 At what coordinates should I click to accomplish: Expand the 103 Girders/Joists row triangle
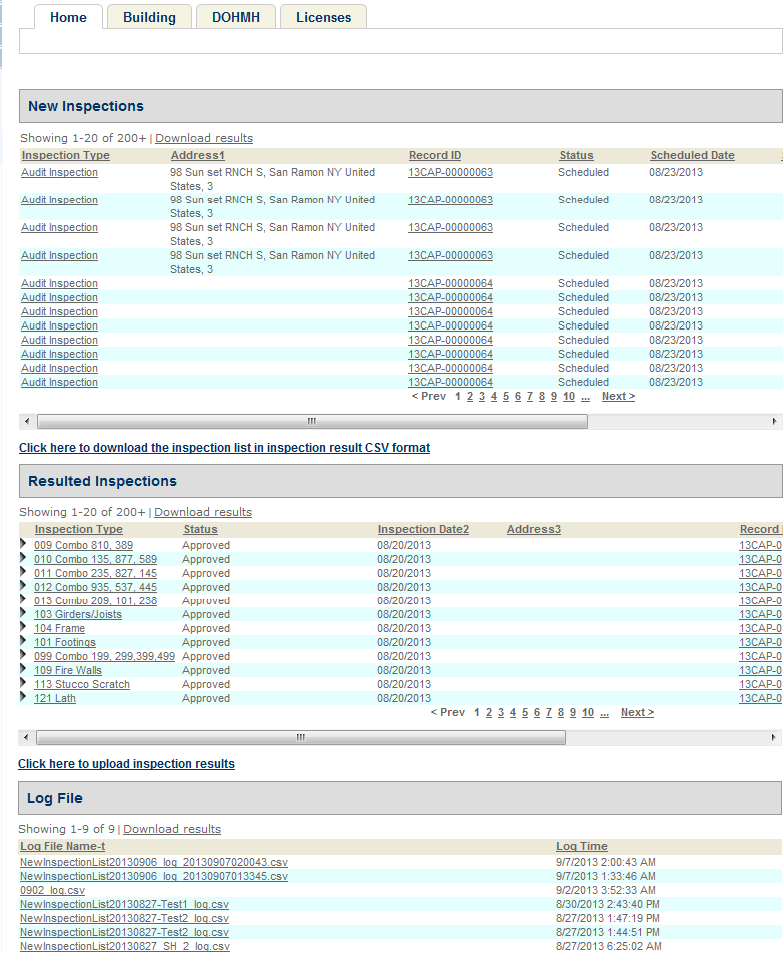24,613
